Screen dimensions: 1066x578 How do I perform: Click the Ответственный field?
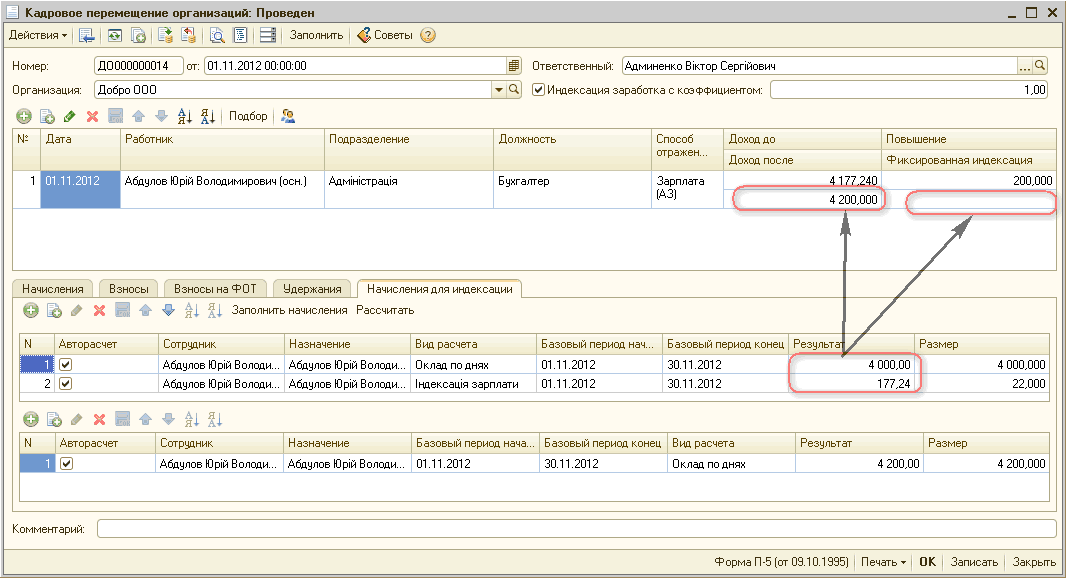coord(820,66)
